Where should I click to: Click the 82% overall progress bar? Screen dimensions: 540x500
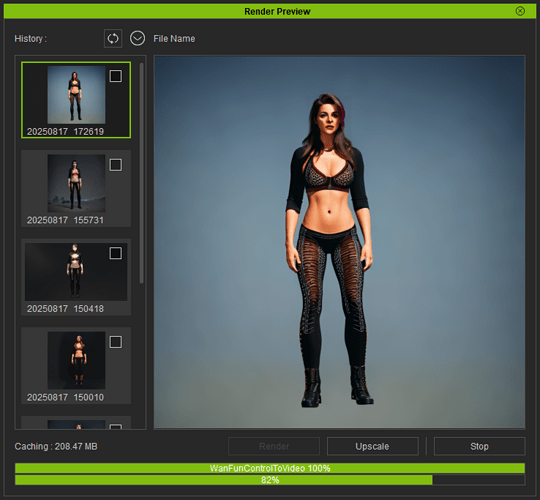tap(270, 480)
